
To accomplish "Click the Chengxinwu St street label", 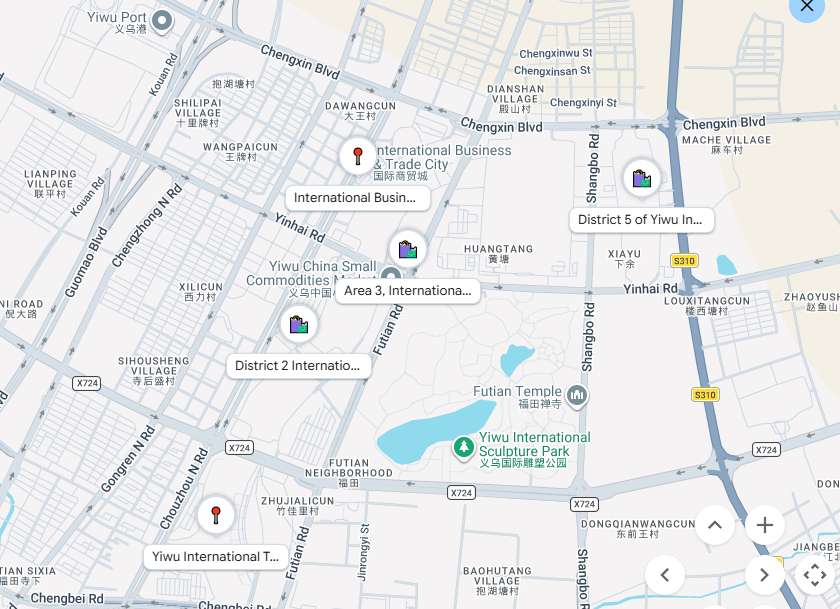I will click(x=556, y=54).
